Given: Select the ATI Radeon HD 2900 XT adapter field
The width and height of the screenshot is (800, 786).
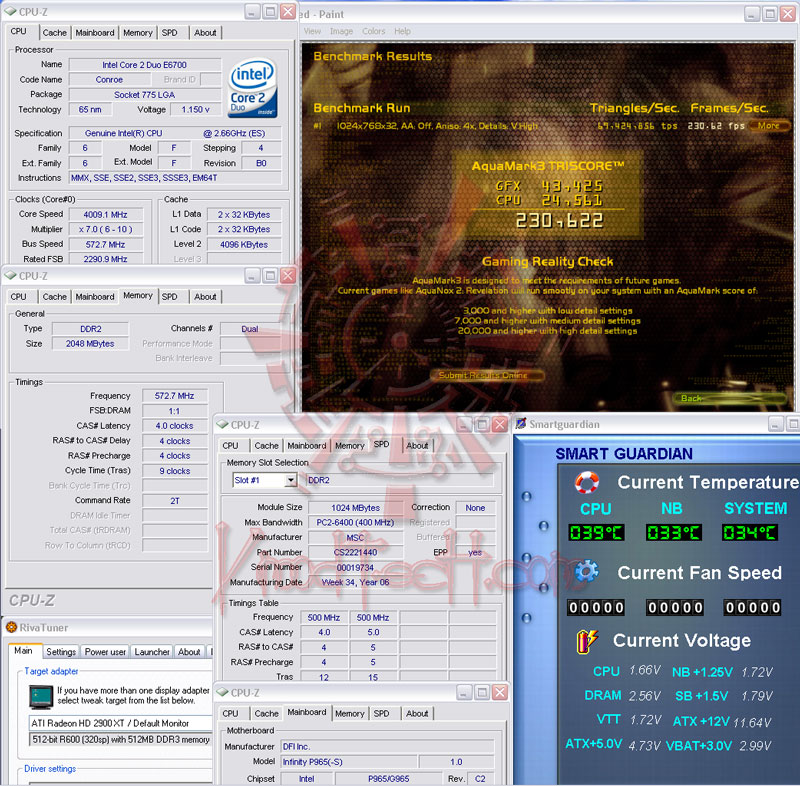Looking at the screenshot, I should click(120, 723).
